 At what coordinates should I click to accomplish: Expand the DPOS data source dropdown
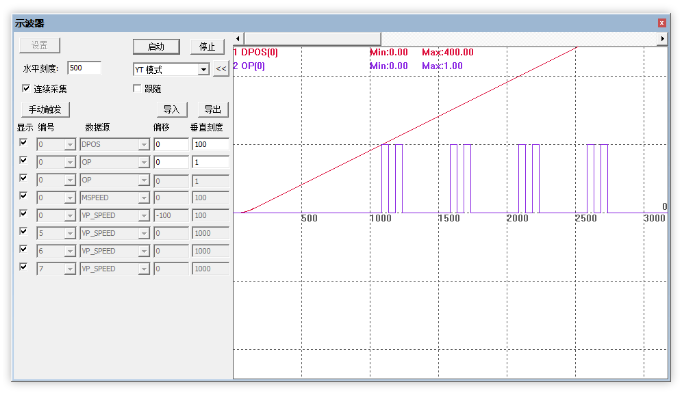pyautogui.click(x=144, y=144)
